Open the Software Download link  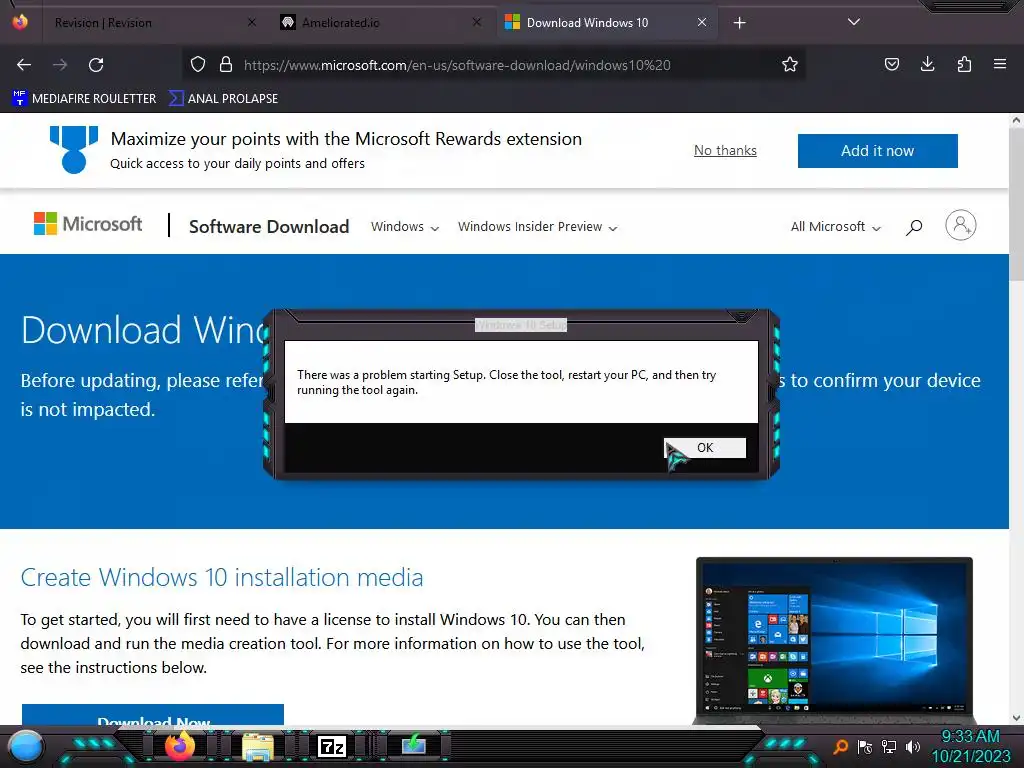pyautogui.click(x=269, y=227)
